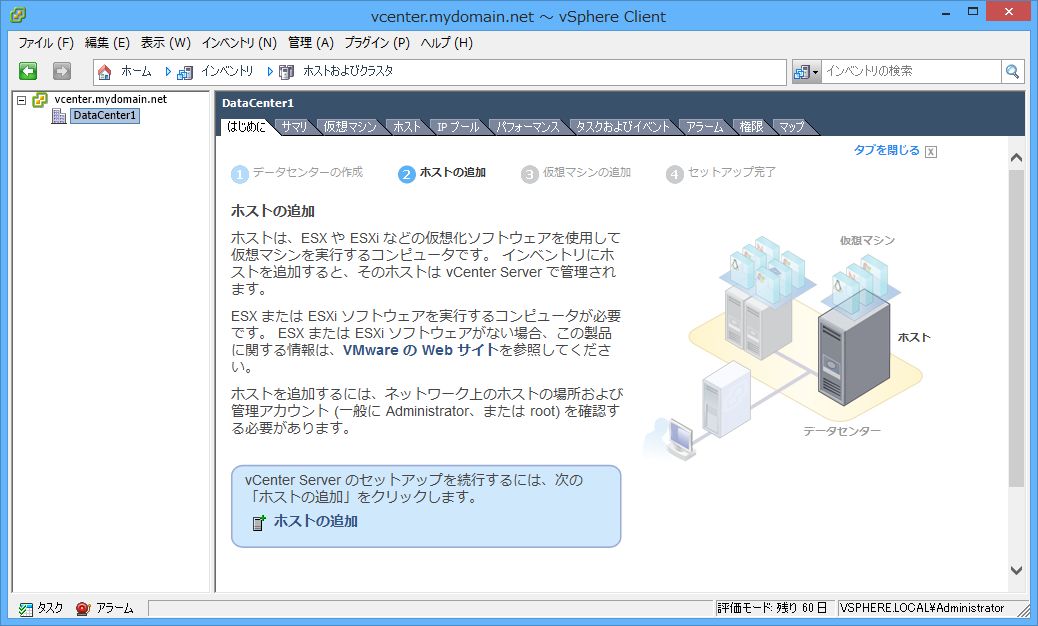Click the magnifier search button

[1012, 71]
